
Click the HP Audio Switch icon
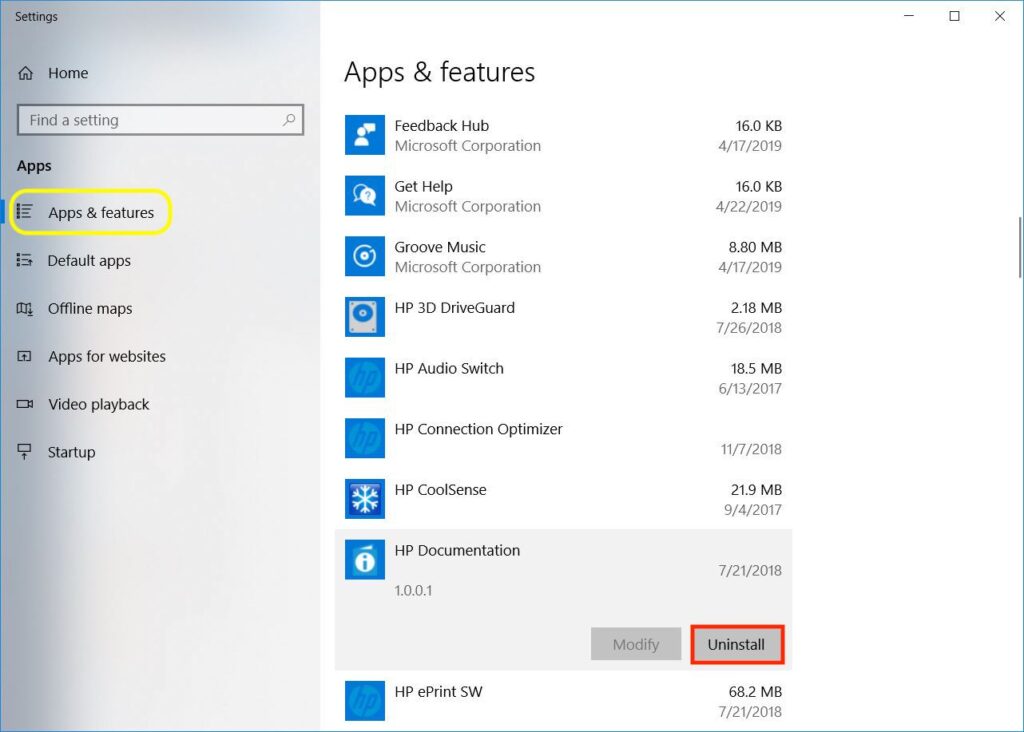click(x=365, y=378)
